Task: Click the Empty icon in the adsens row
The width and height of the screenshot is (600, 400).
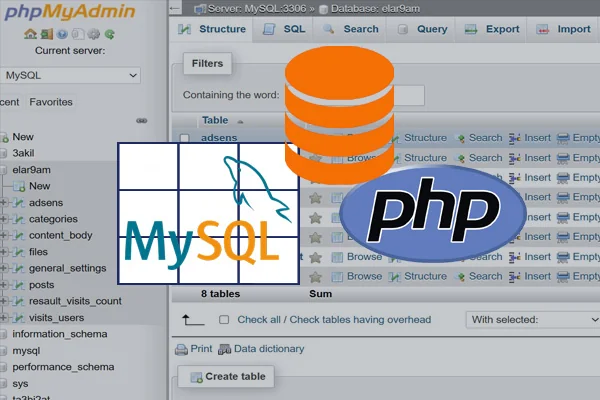Action: point(563,138)
